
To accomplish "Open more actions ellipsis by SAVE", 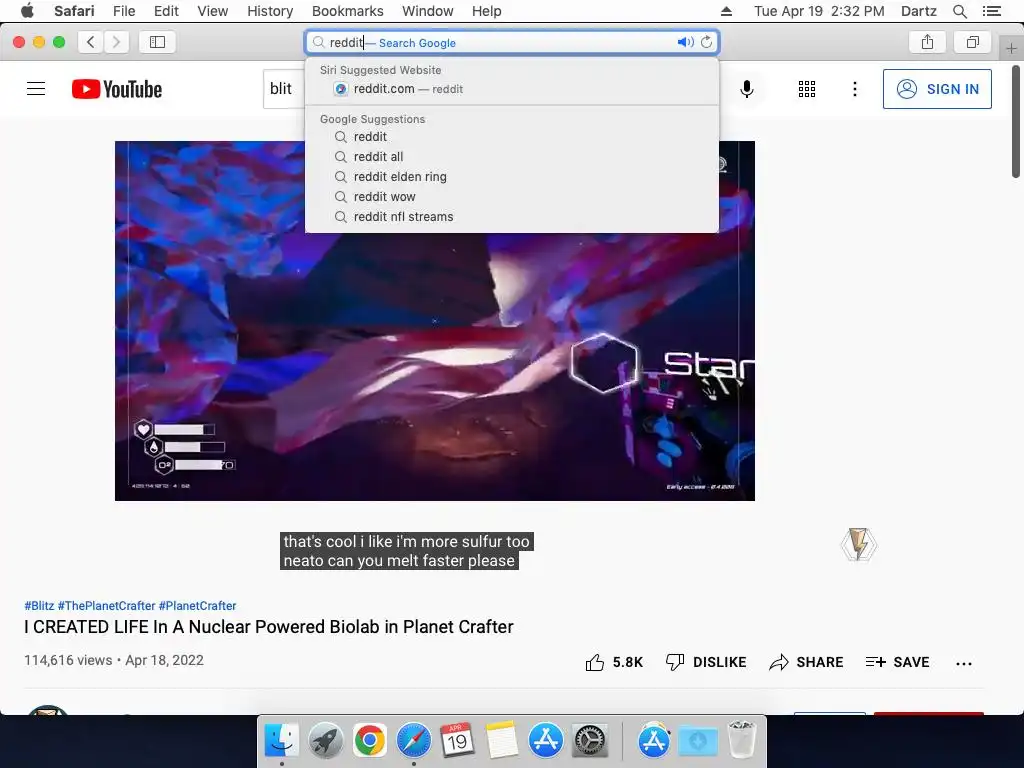I will click(964, 664).
